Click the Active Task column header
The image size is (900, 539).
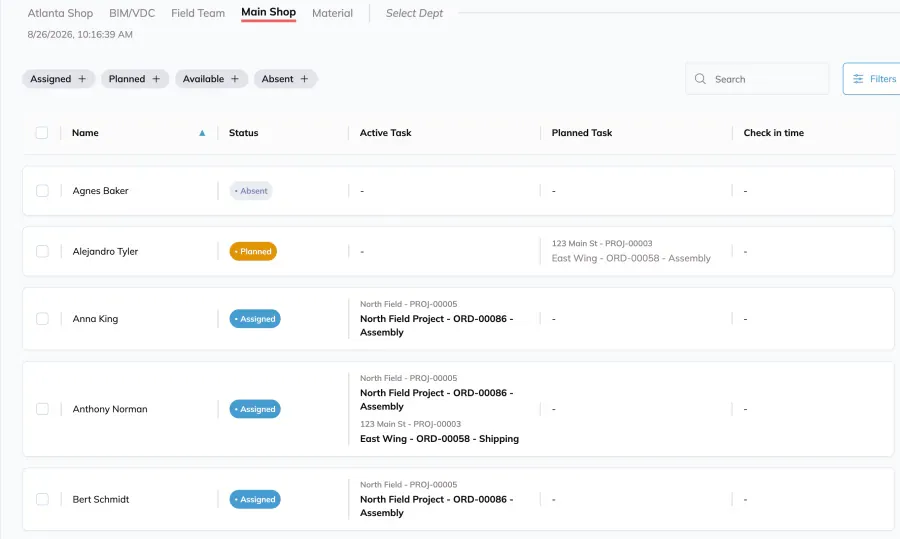(386, 133)
